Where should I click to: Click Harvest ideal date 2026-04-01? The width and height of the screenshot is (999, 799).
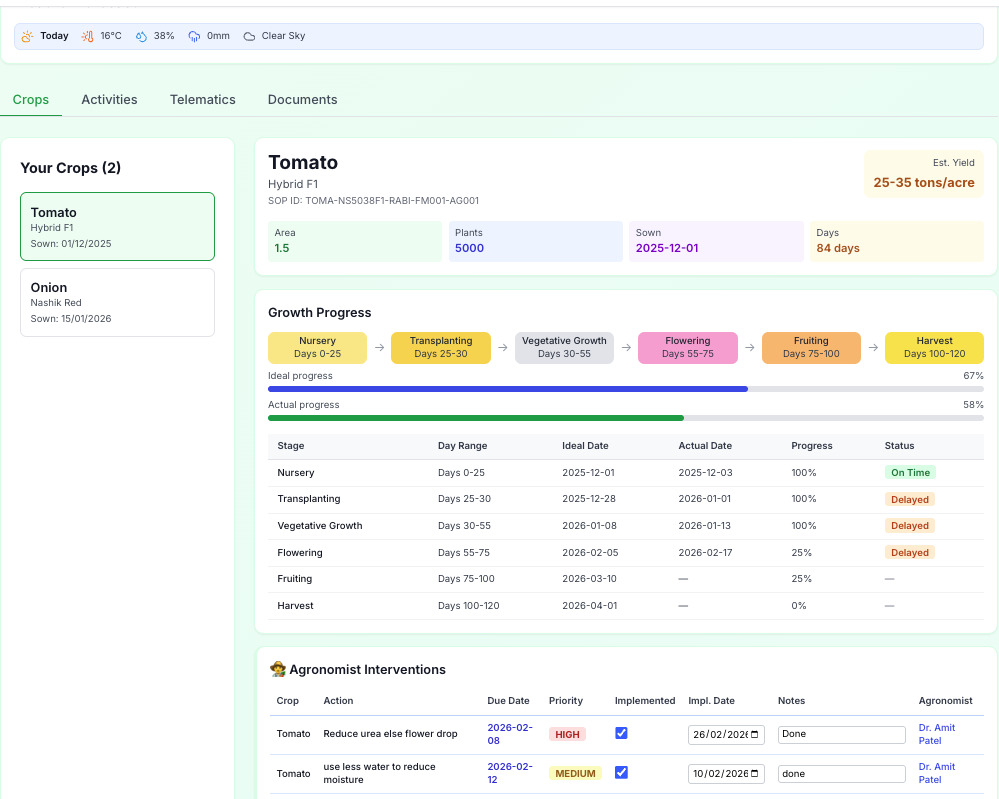point(589,605)
